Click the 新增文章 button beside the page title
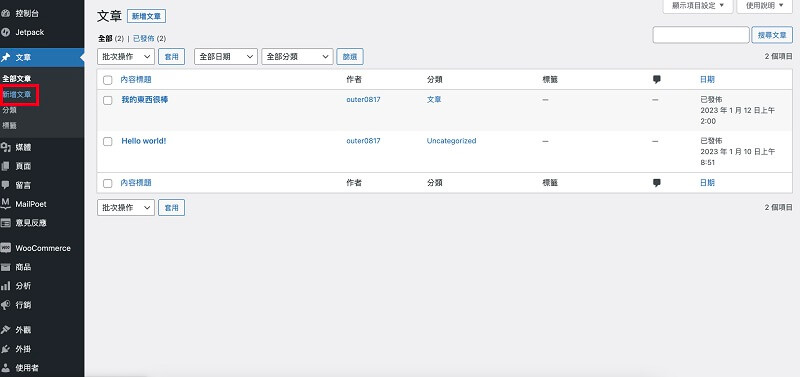Screen dimensions: 800x377 pyautogui.click(x=146, y=16)
